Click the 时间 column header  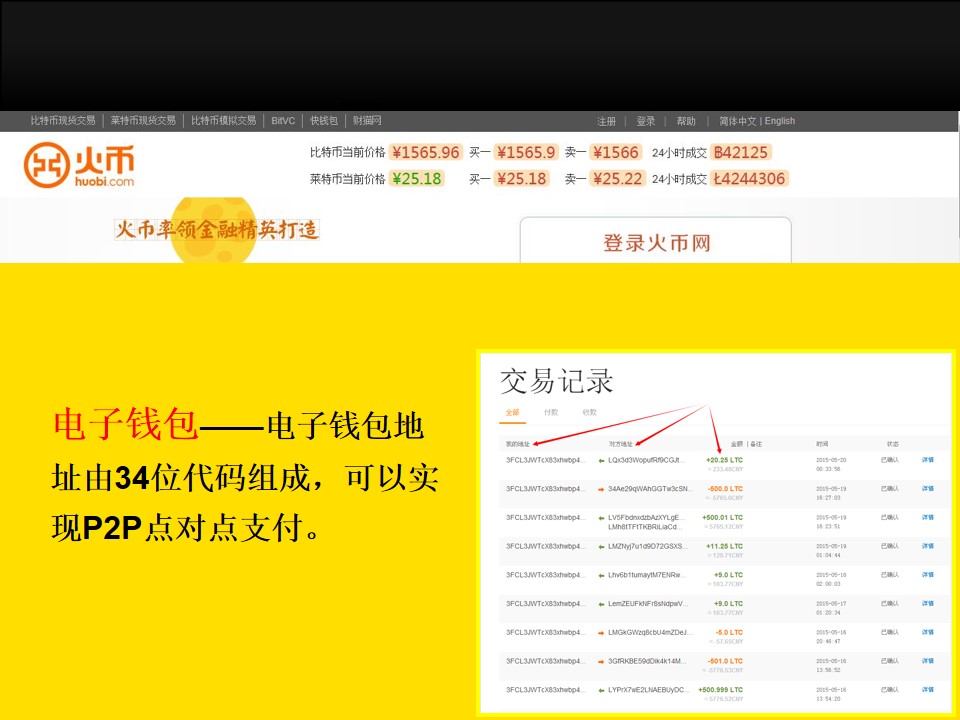[x=822, y=444]
